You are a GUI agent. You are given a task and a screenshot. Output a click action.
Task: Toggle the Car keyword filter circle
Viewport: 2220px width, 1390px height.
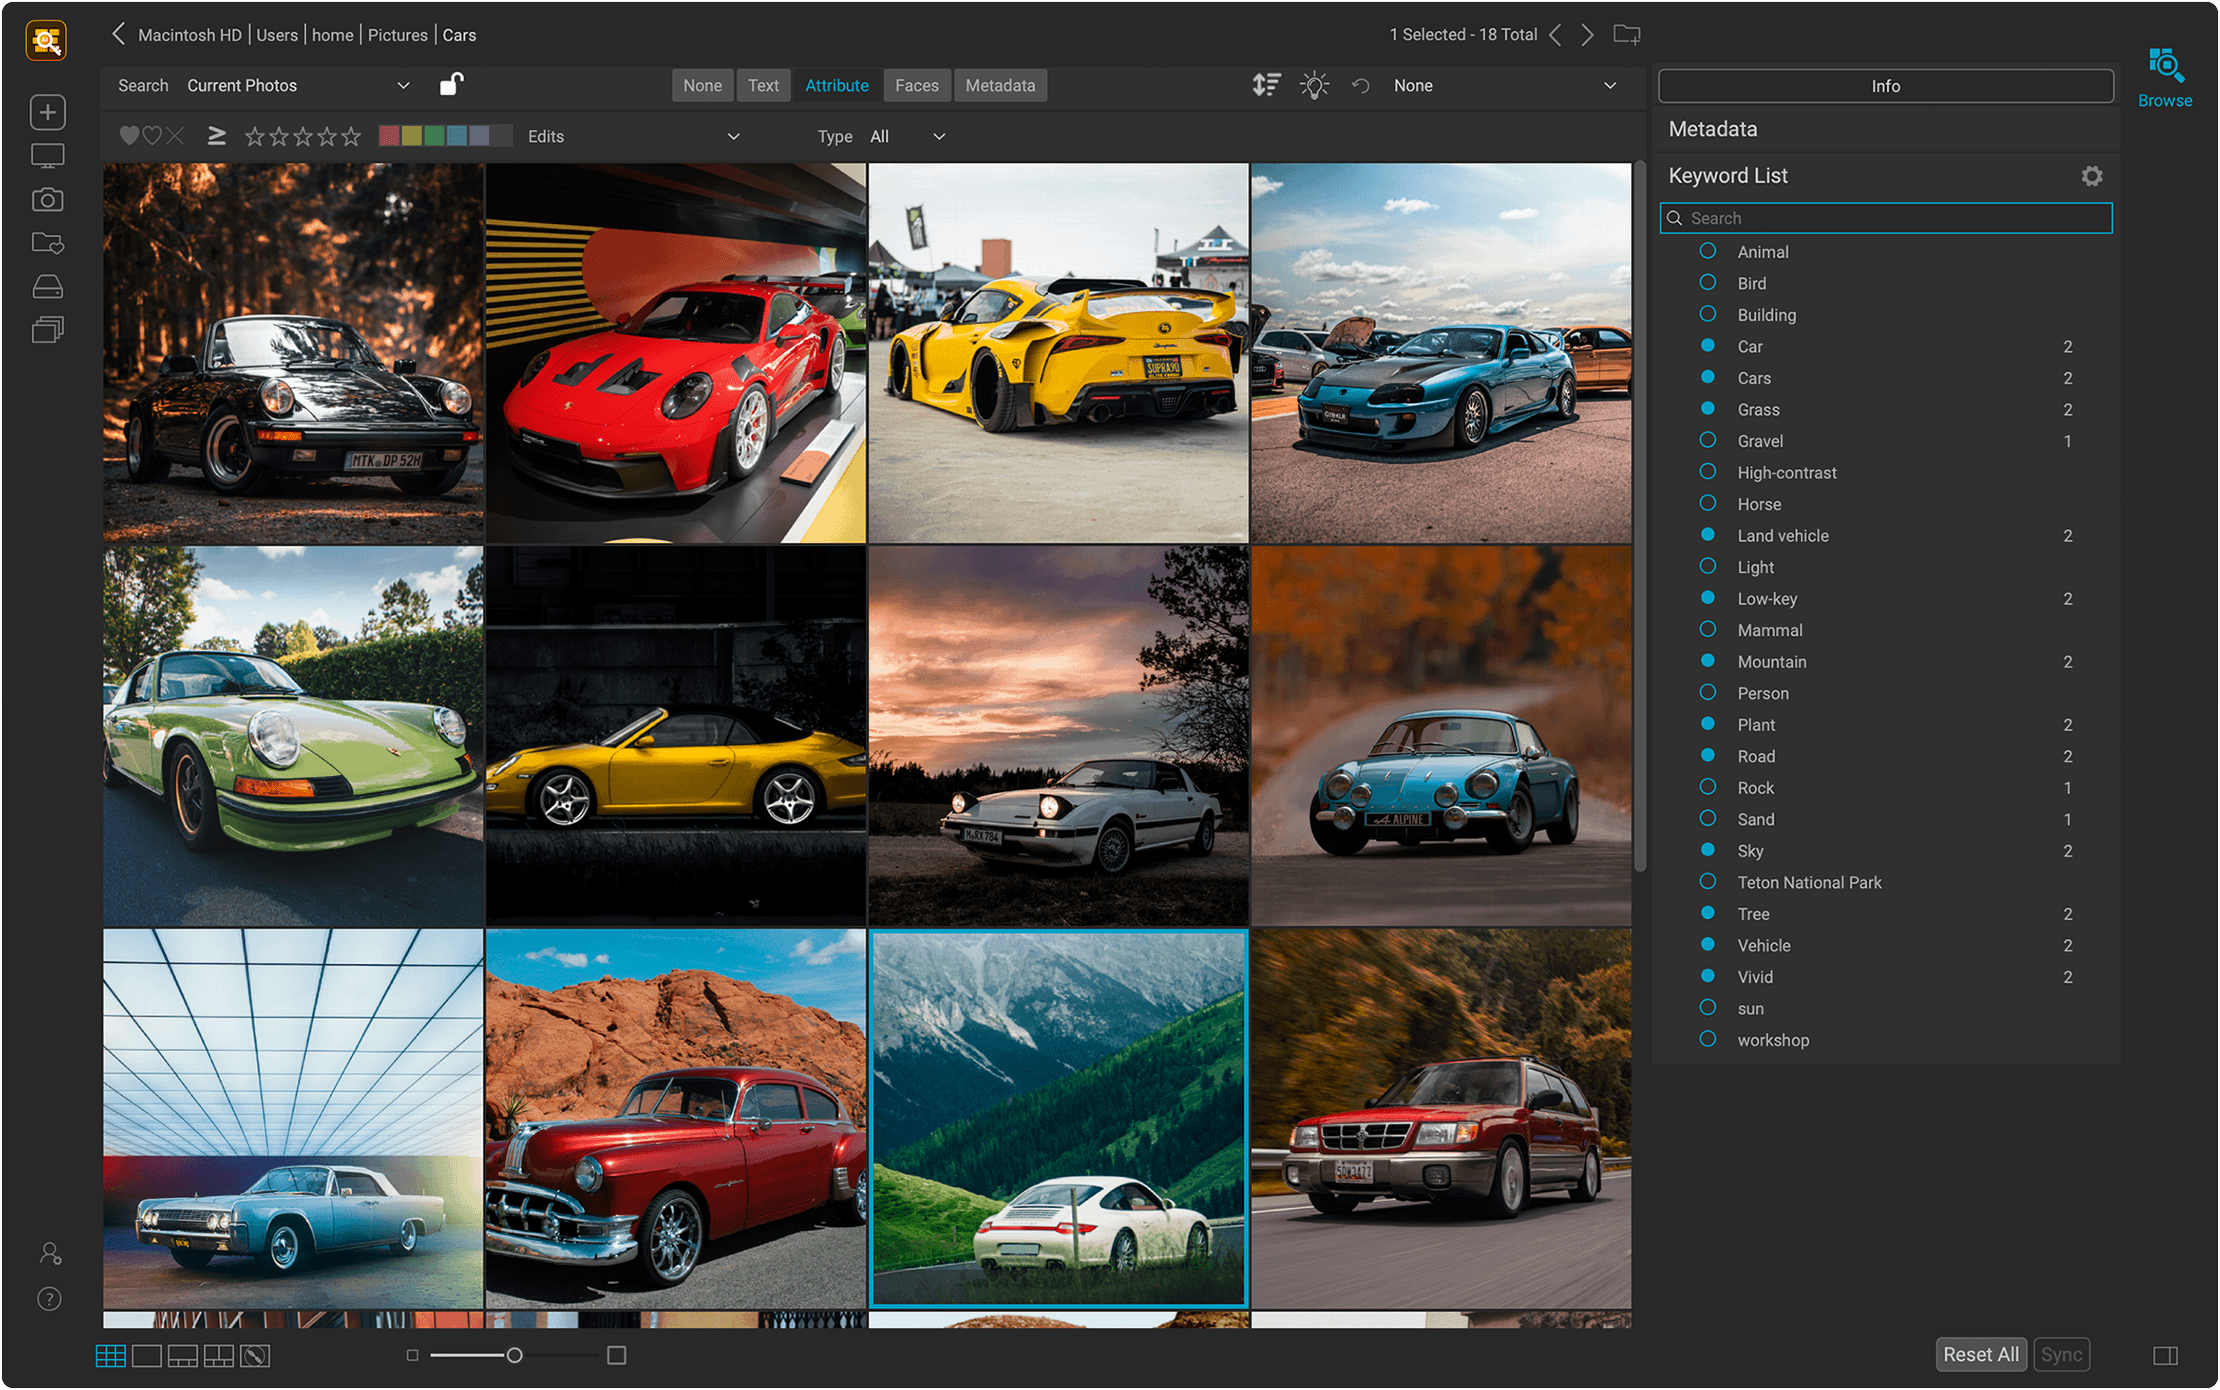point(1706,345)
